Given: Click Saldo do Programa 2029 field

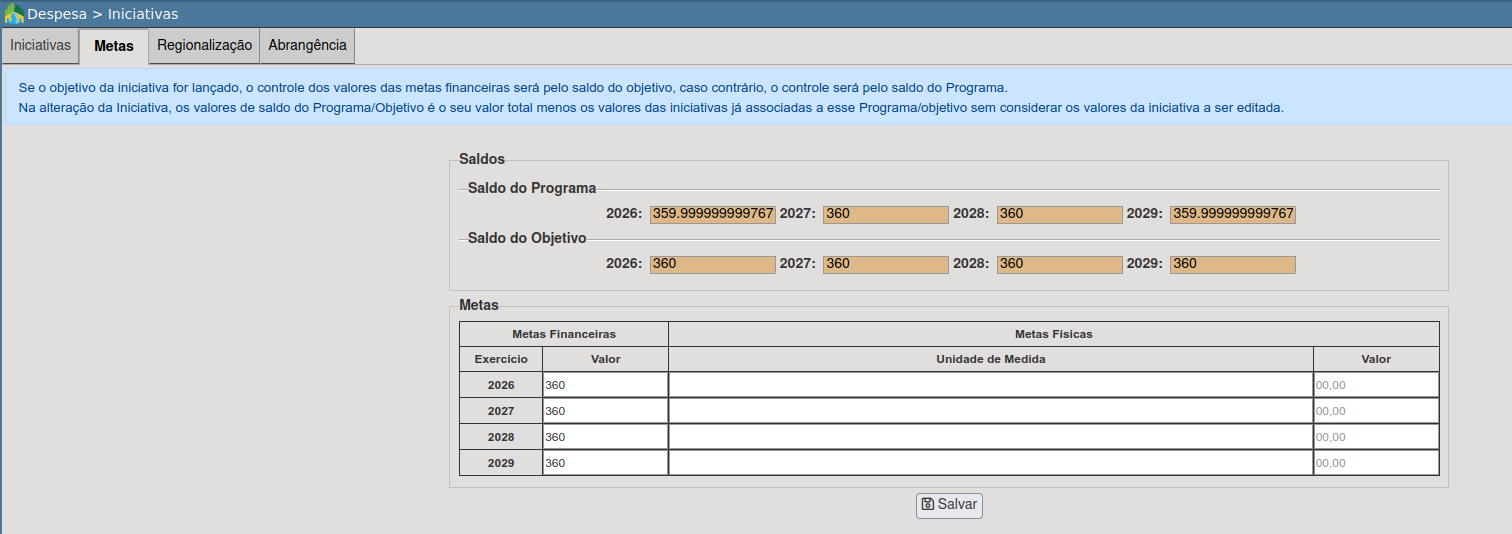Looking at the screenshot, I should [1232, 214].
